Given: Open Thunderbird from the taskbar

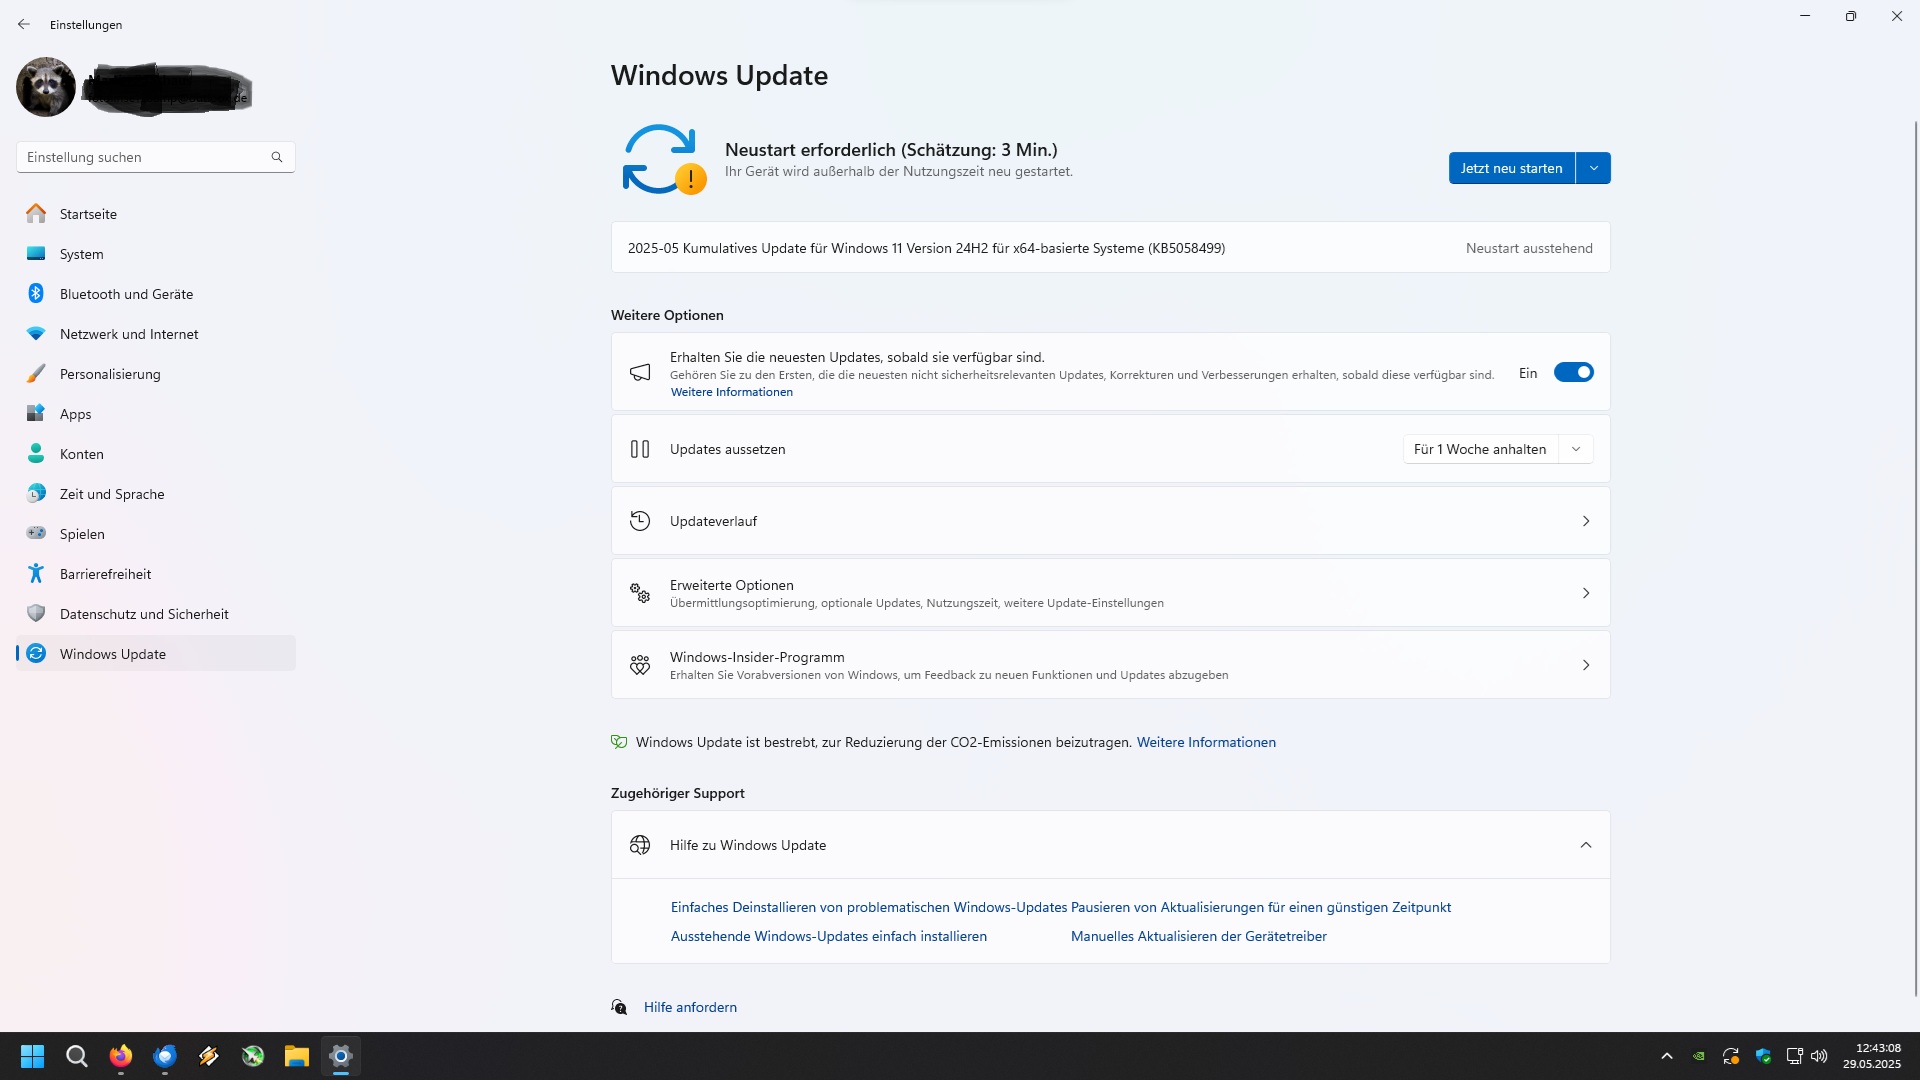Looking at the screenshot, I should point(165,1056).
